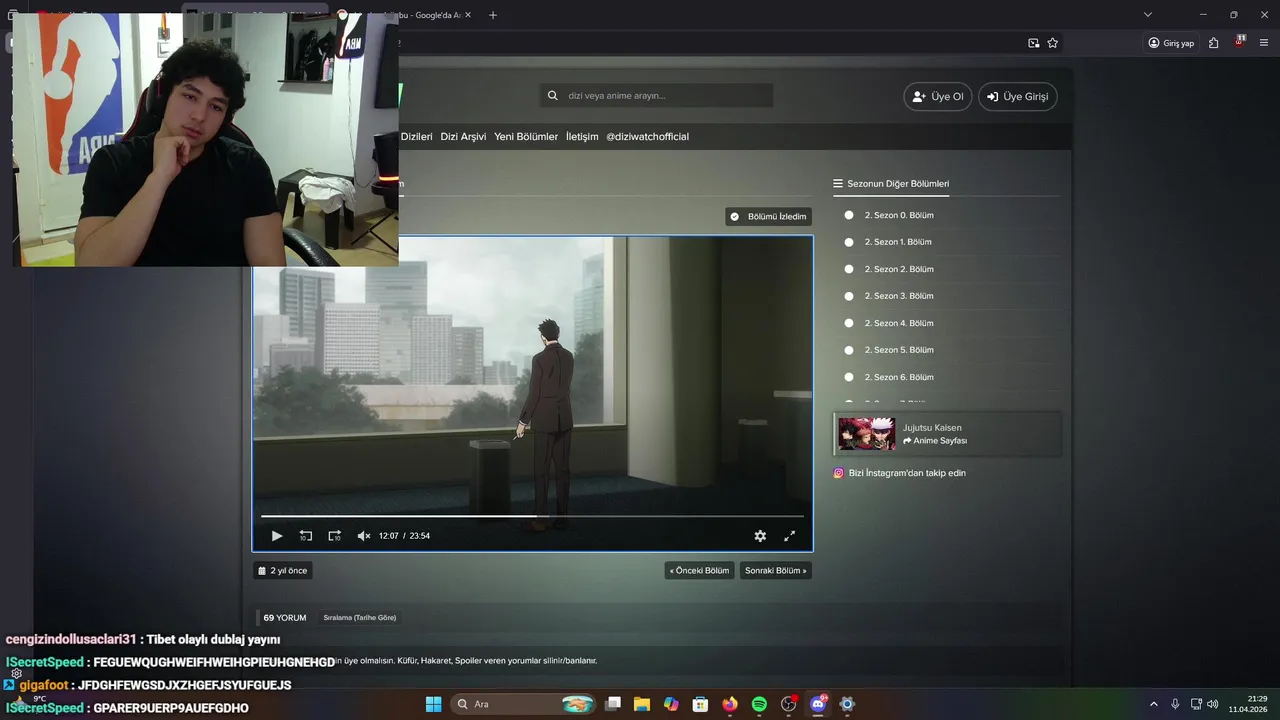Rewind the video 10 seconds

[306, 536]
